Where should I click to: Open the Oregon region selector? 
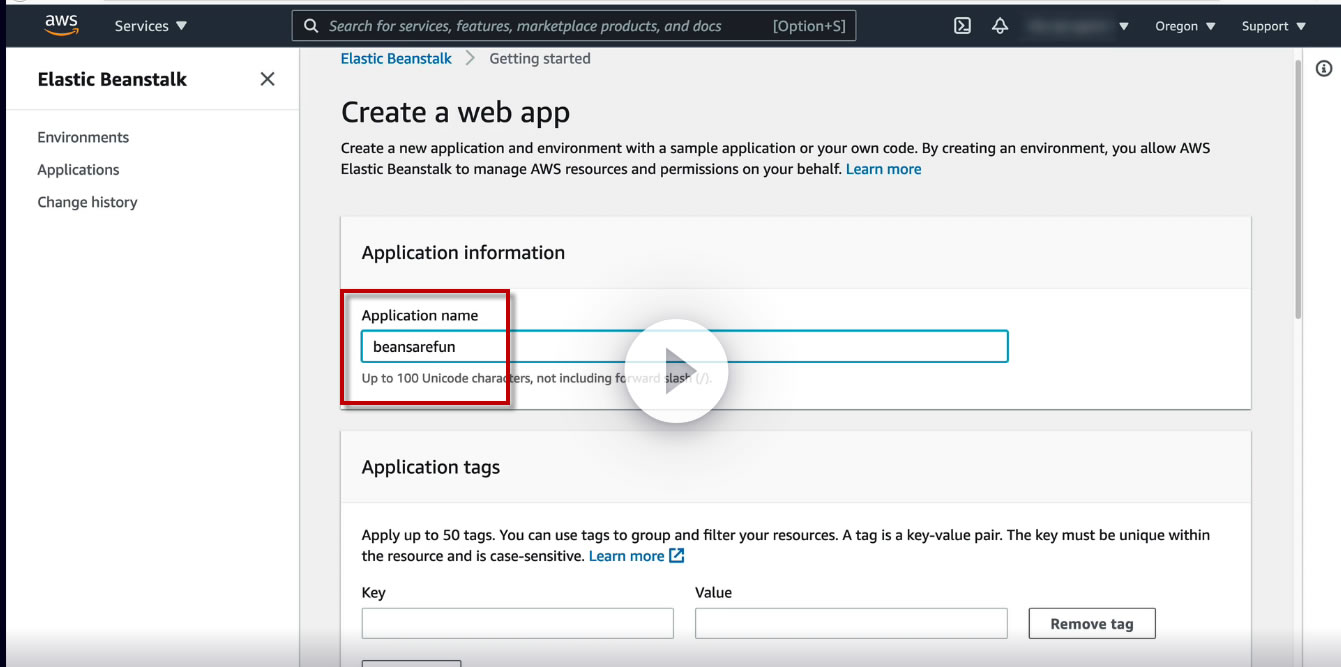pyautogui.click(x=1185, y=26)
